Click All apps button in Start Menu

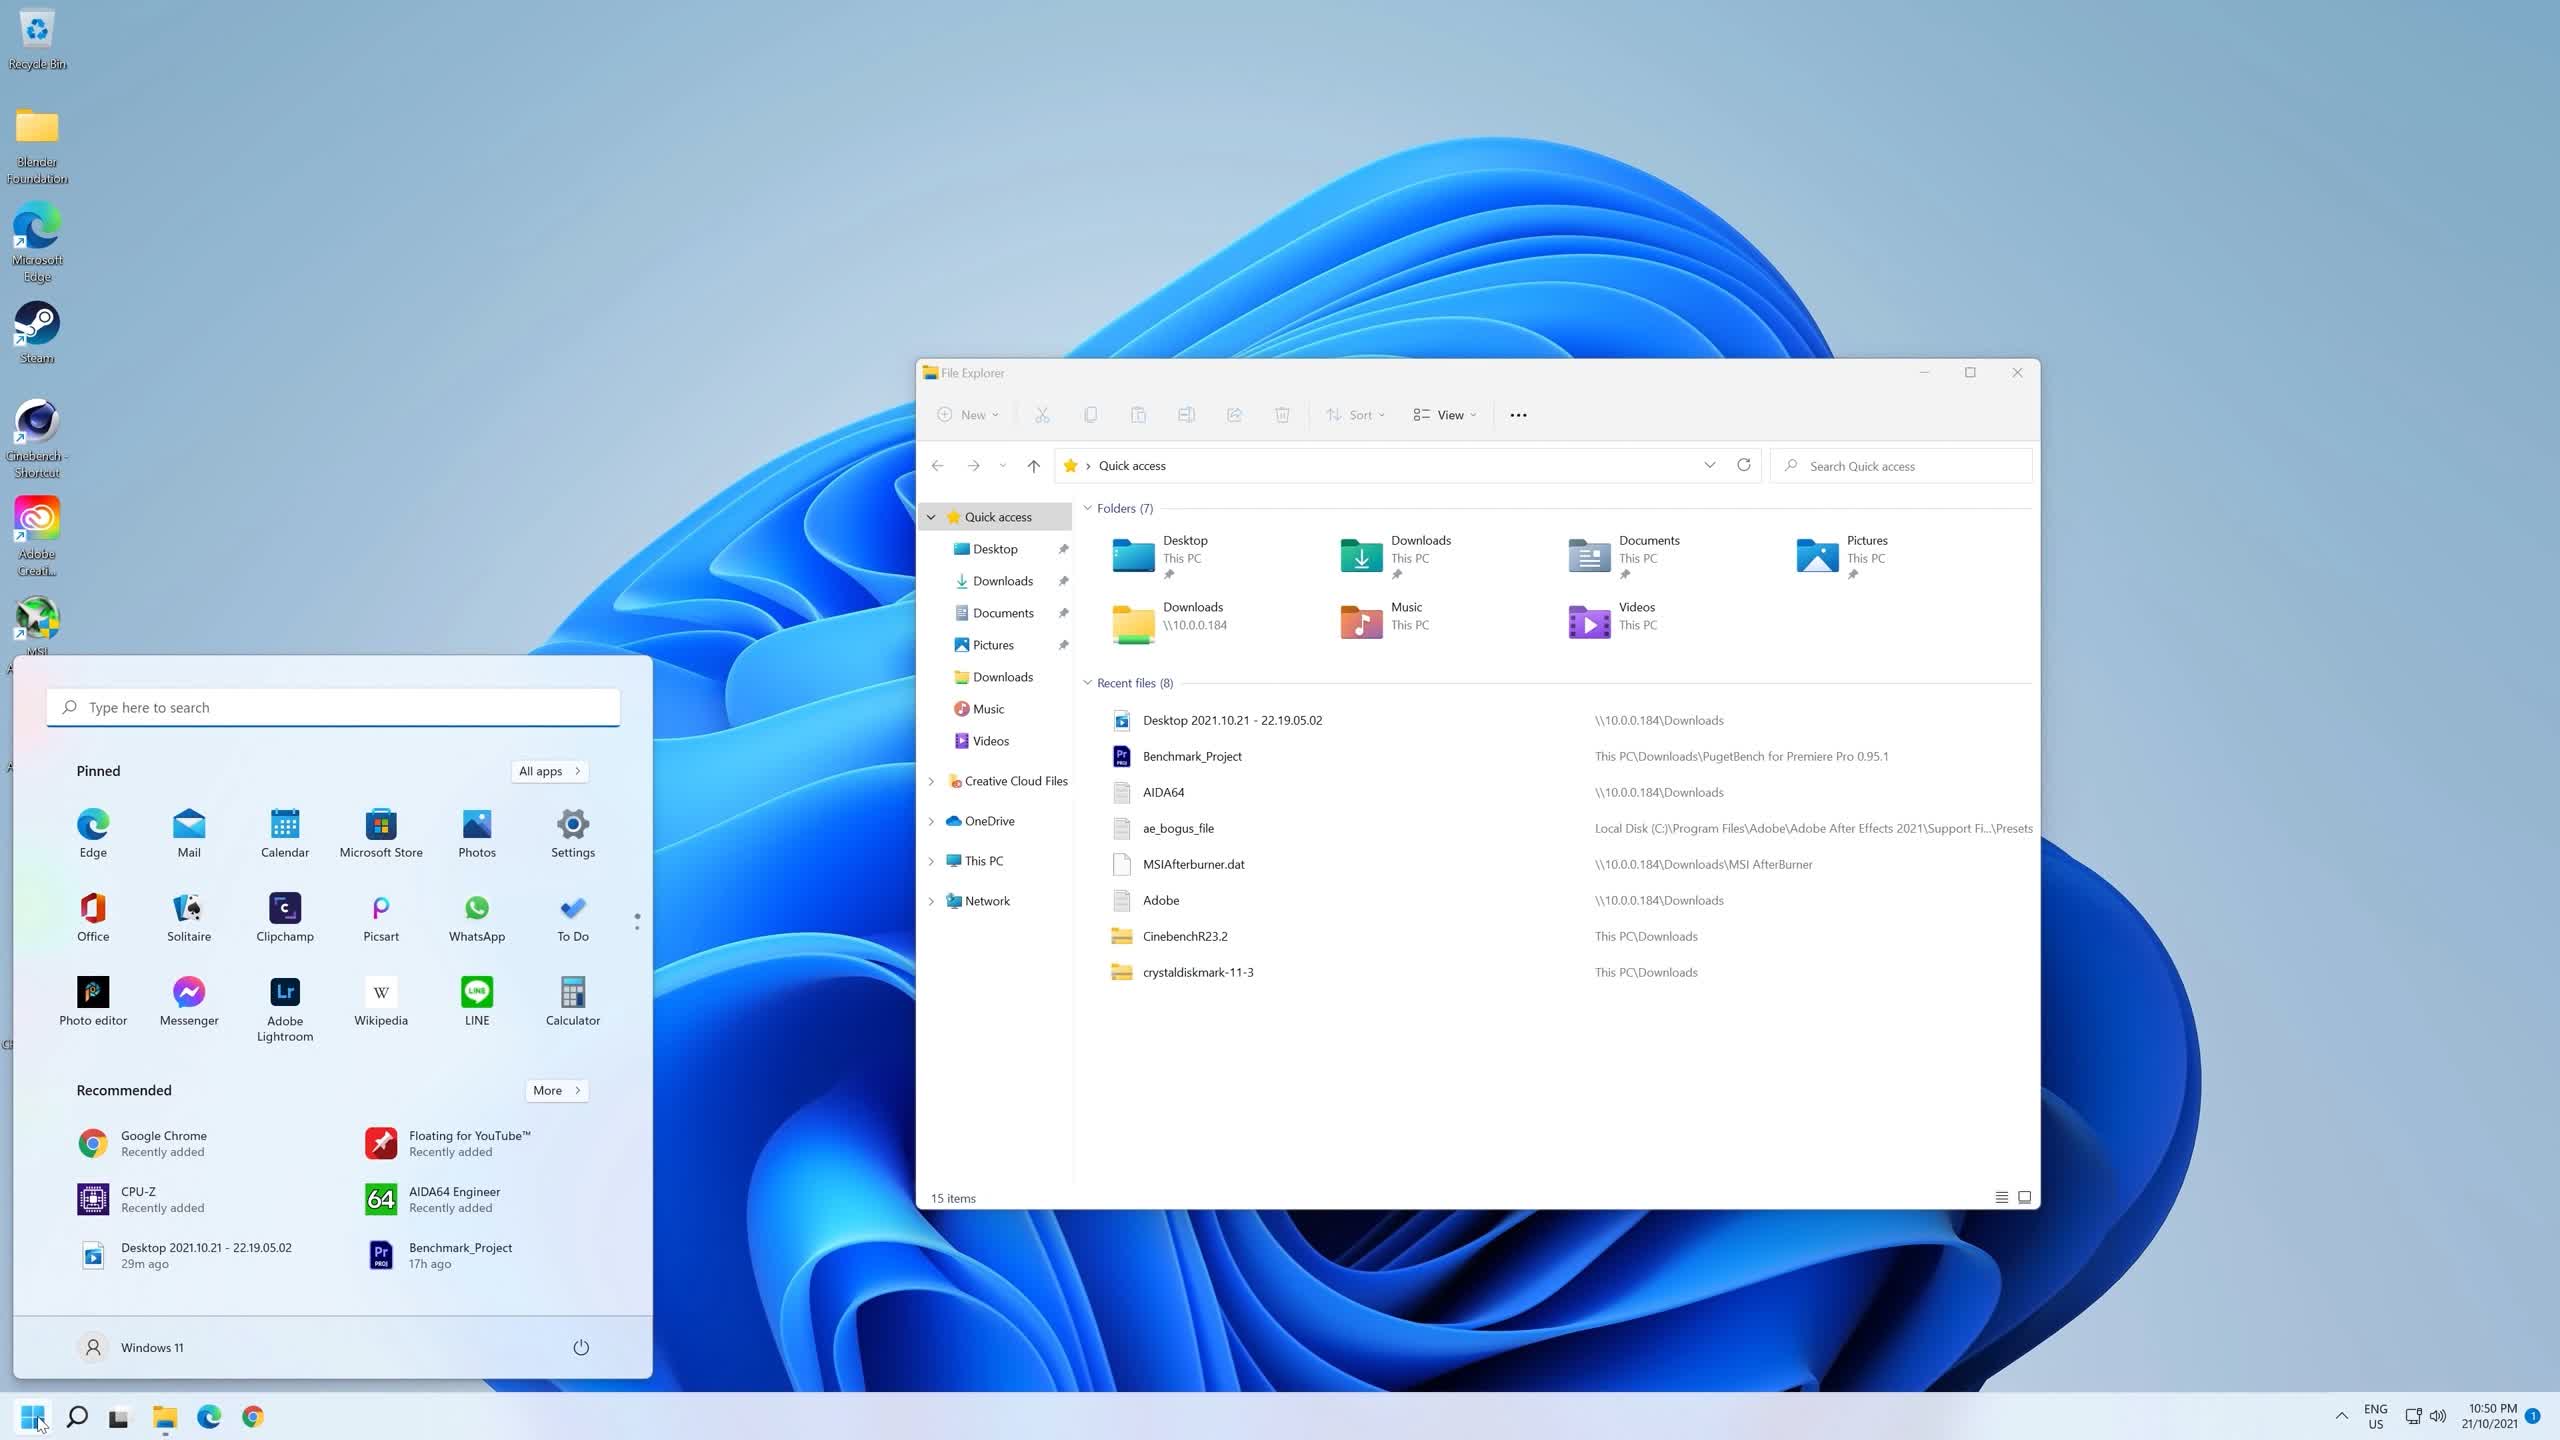click(549, 770)
